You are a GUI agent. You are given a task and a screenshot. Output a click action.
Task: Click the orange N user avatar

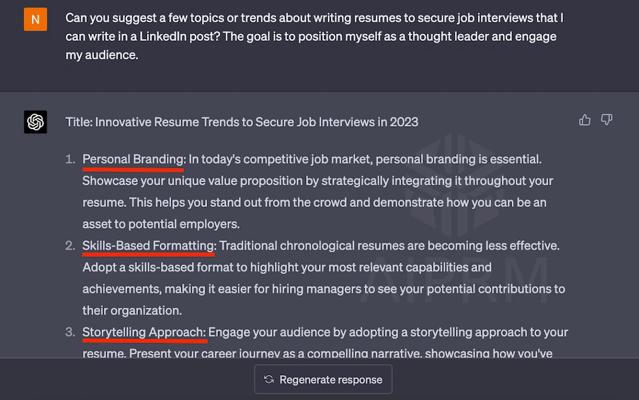(x=35, y=20)
